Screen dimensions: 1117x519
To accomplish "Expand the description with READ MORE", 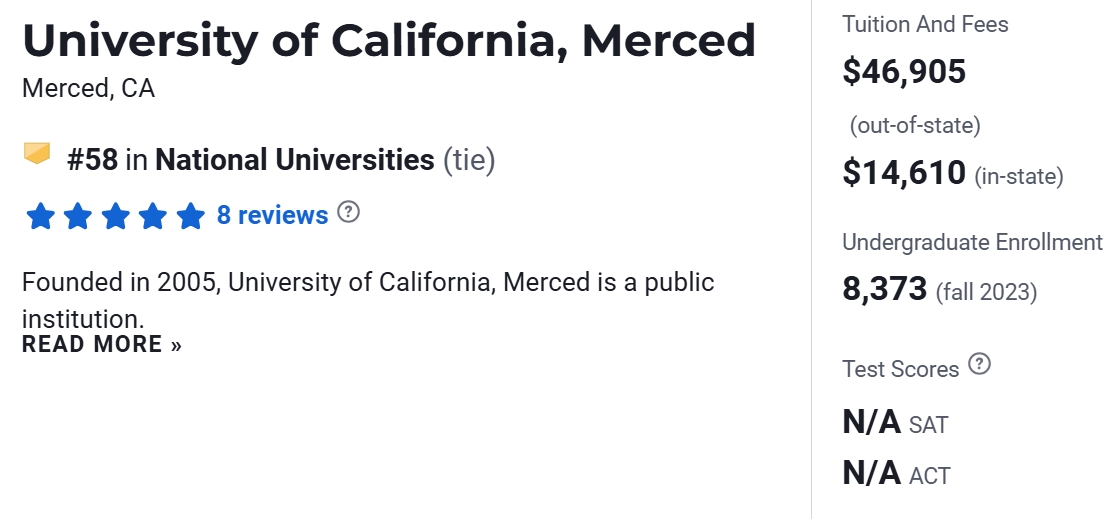I will point(101,345).
